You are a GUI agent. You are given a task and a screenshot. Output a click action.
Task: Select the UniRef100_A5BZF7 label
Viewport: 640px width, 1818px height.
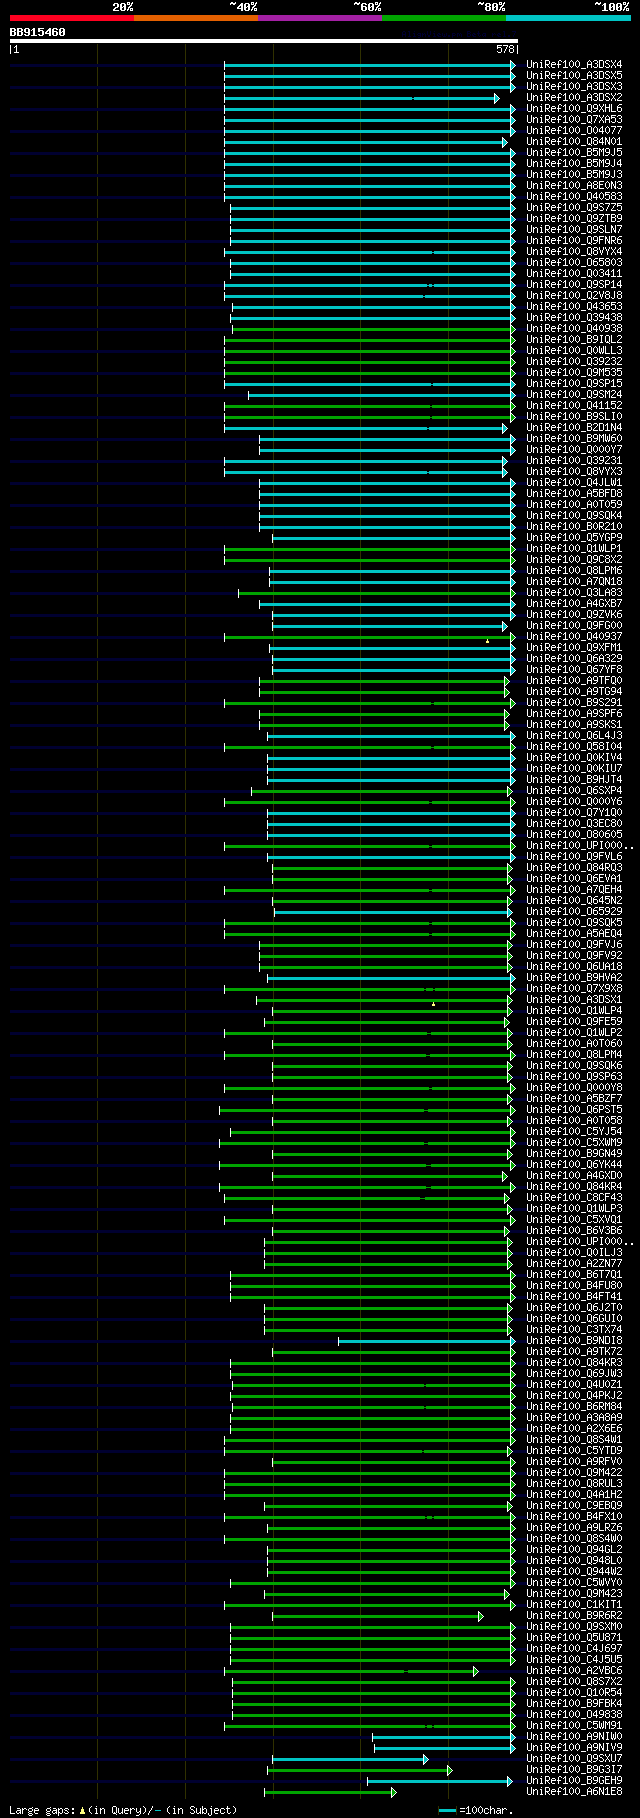point(574,1099)
